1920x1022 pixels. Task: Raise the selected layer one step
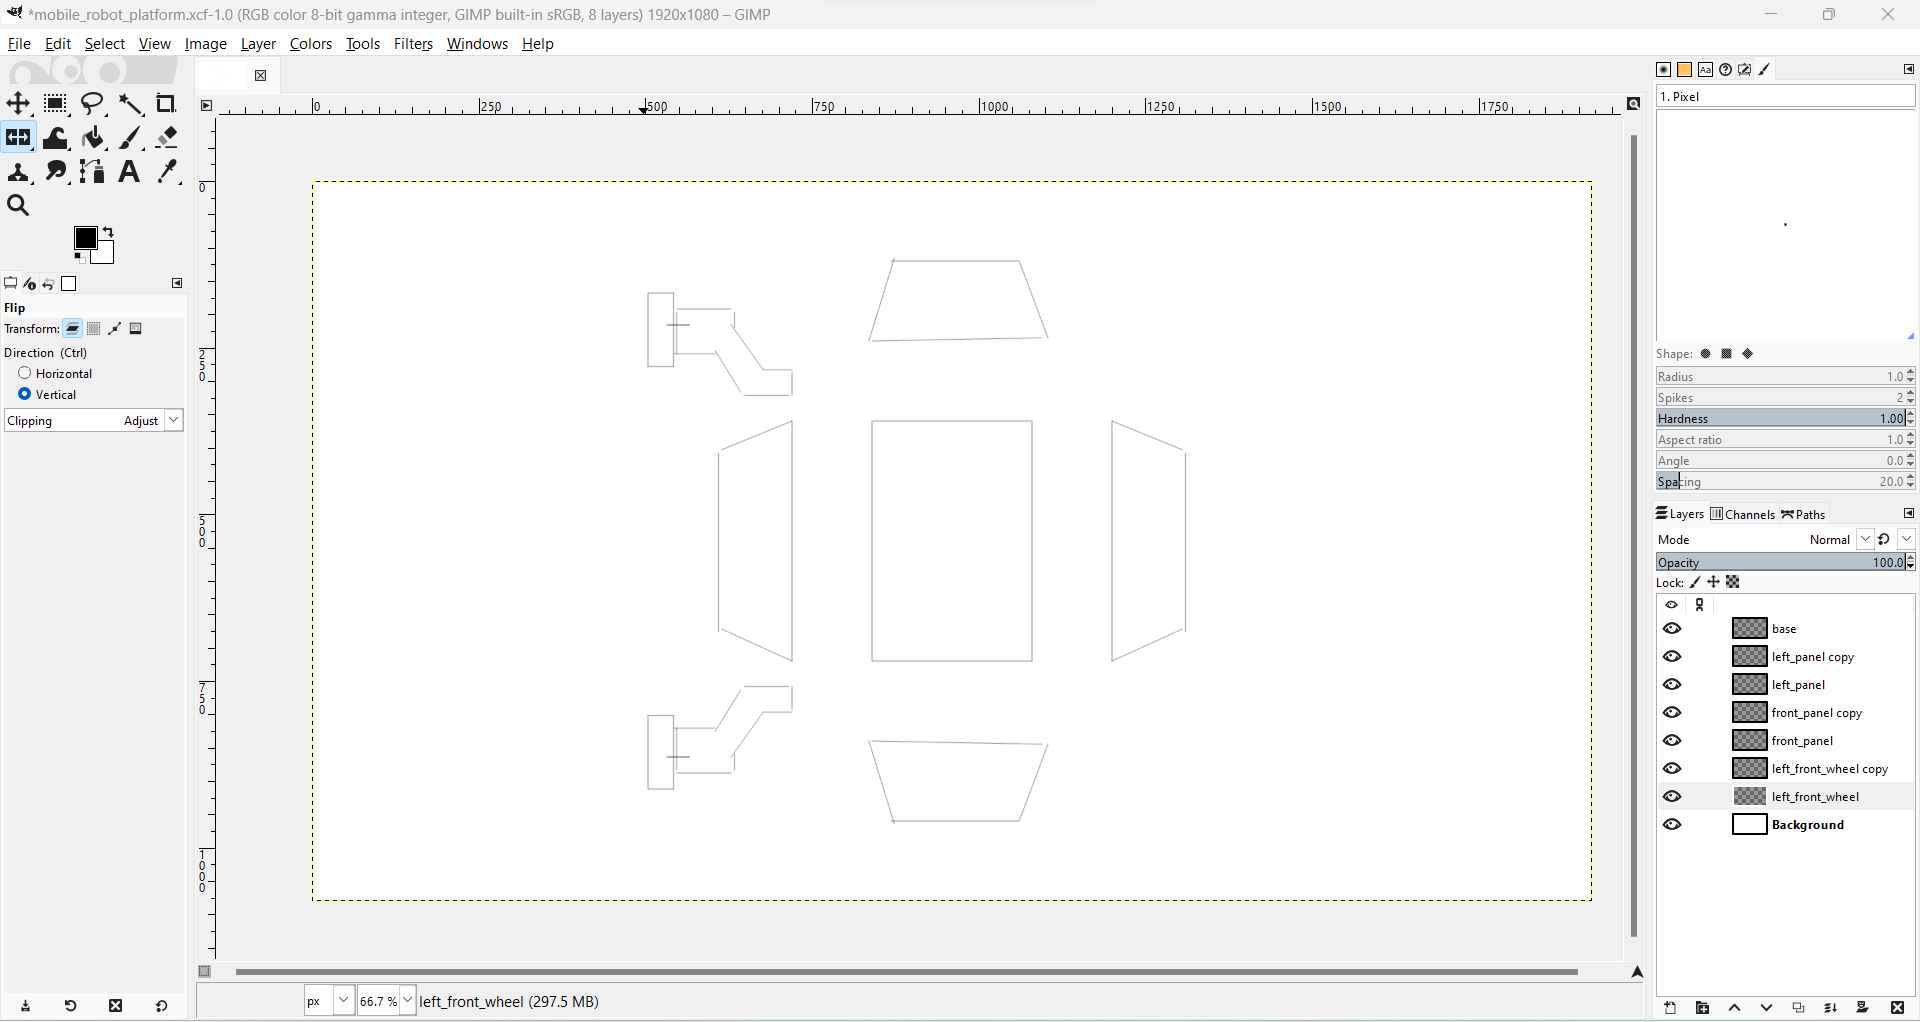coord(1734,1008)
